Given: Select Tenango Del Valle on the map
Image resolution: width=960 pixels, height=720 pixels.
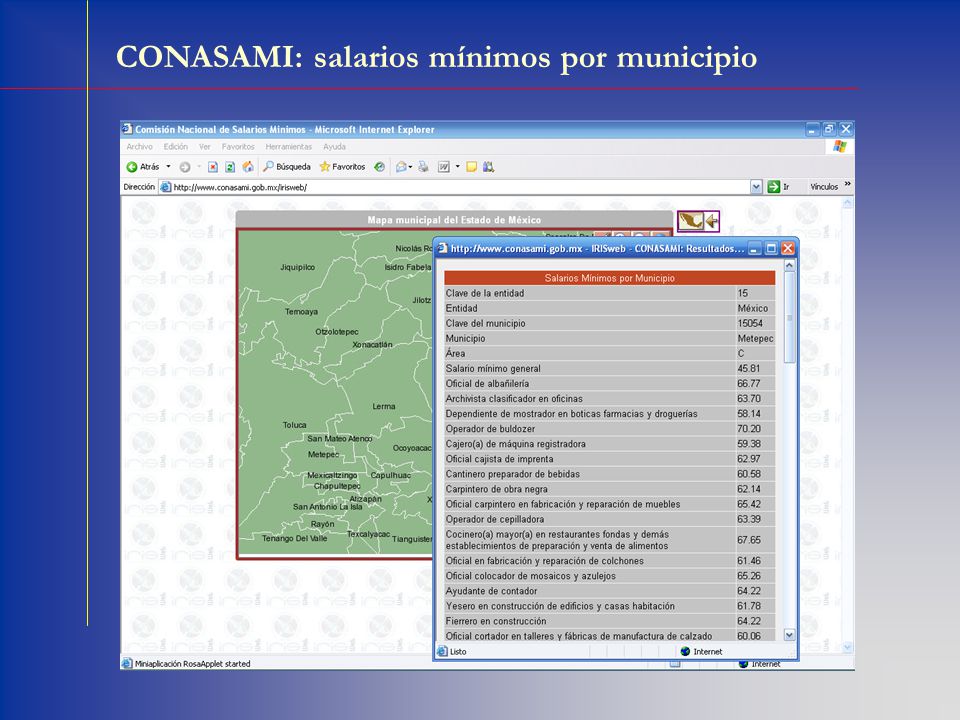Looking at the screenshot, I should pyautogui.click(x=294, y=538).
